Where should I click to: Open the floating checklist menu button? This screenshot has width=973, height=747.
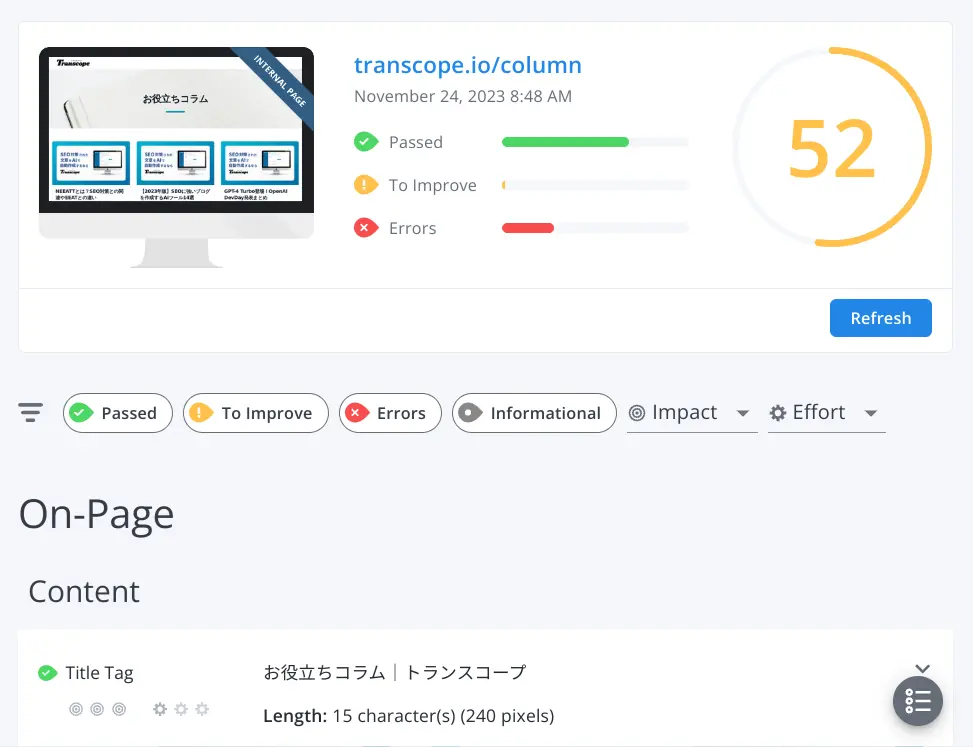917,701
